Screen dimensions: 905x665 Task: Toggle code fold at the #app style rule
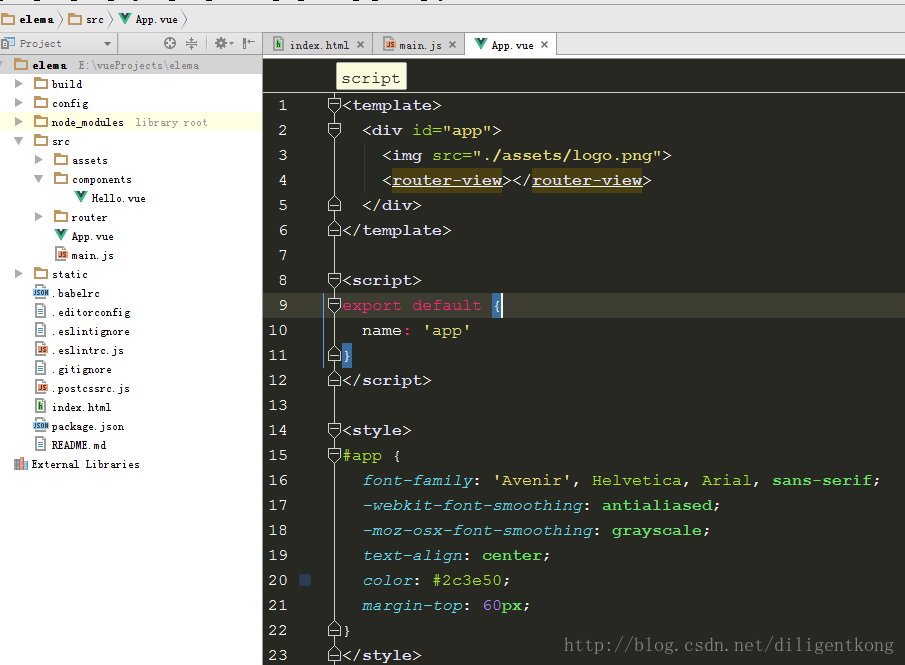(x=334, y=455)
